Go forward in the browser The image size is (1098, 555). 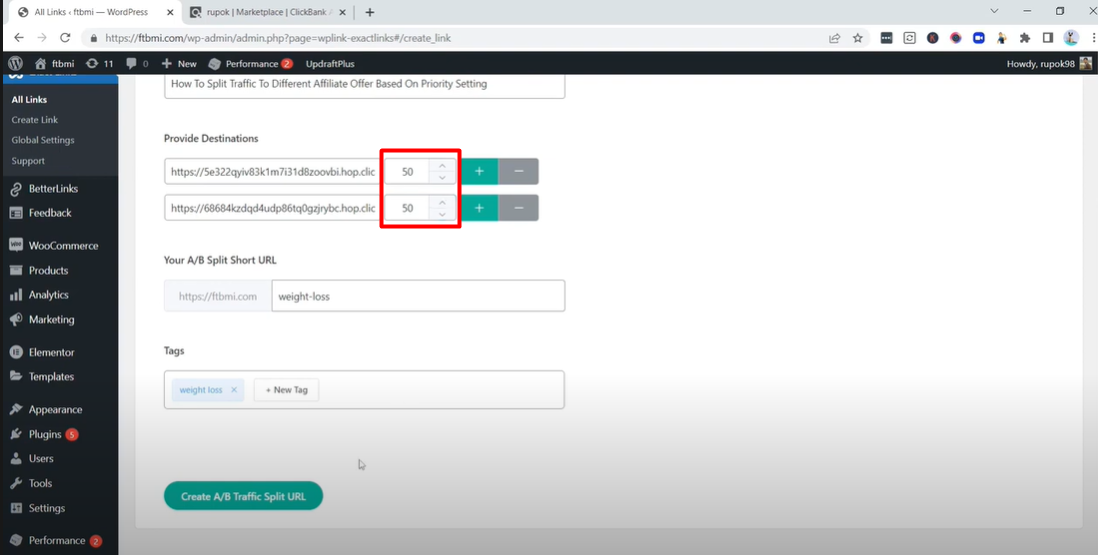click(42, 38)
